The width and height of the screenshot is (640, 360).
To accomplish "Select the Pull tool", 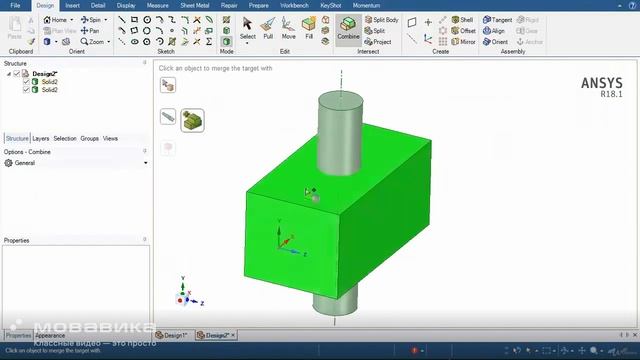I will click(x=268, y=28).
